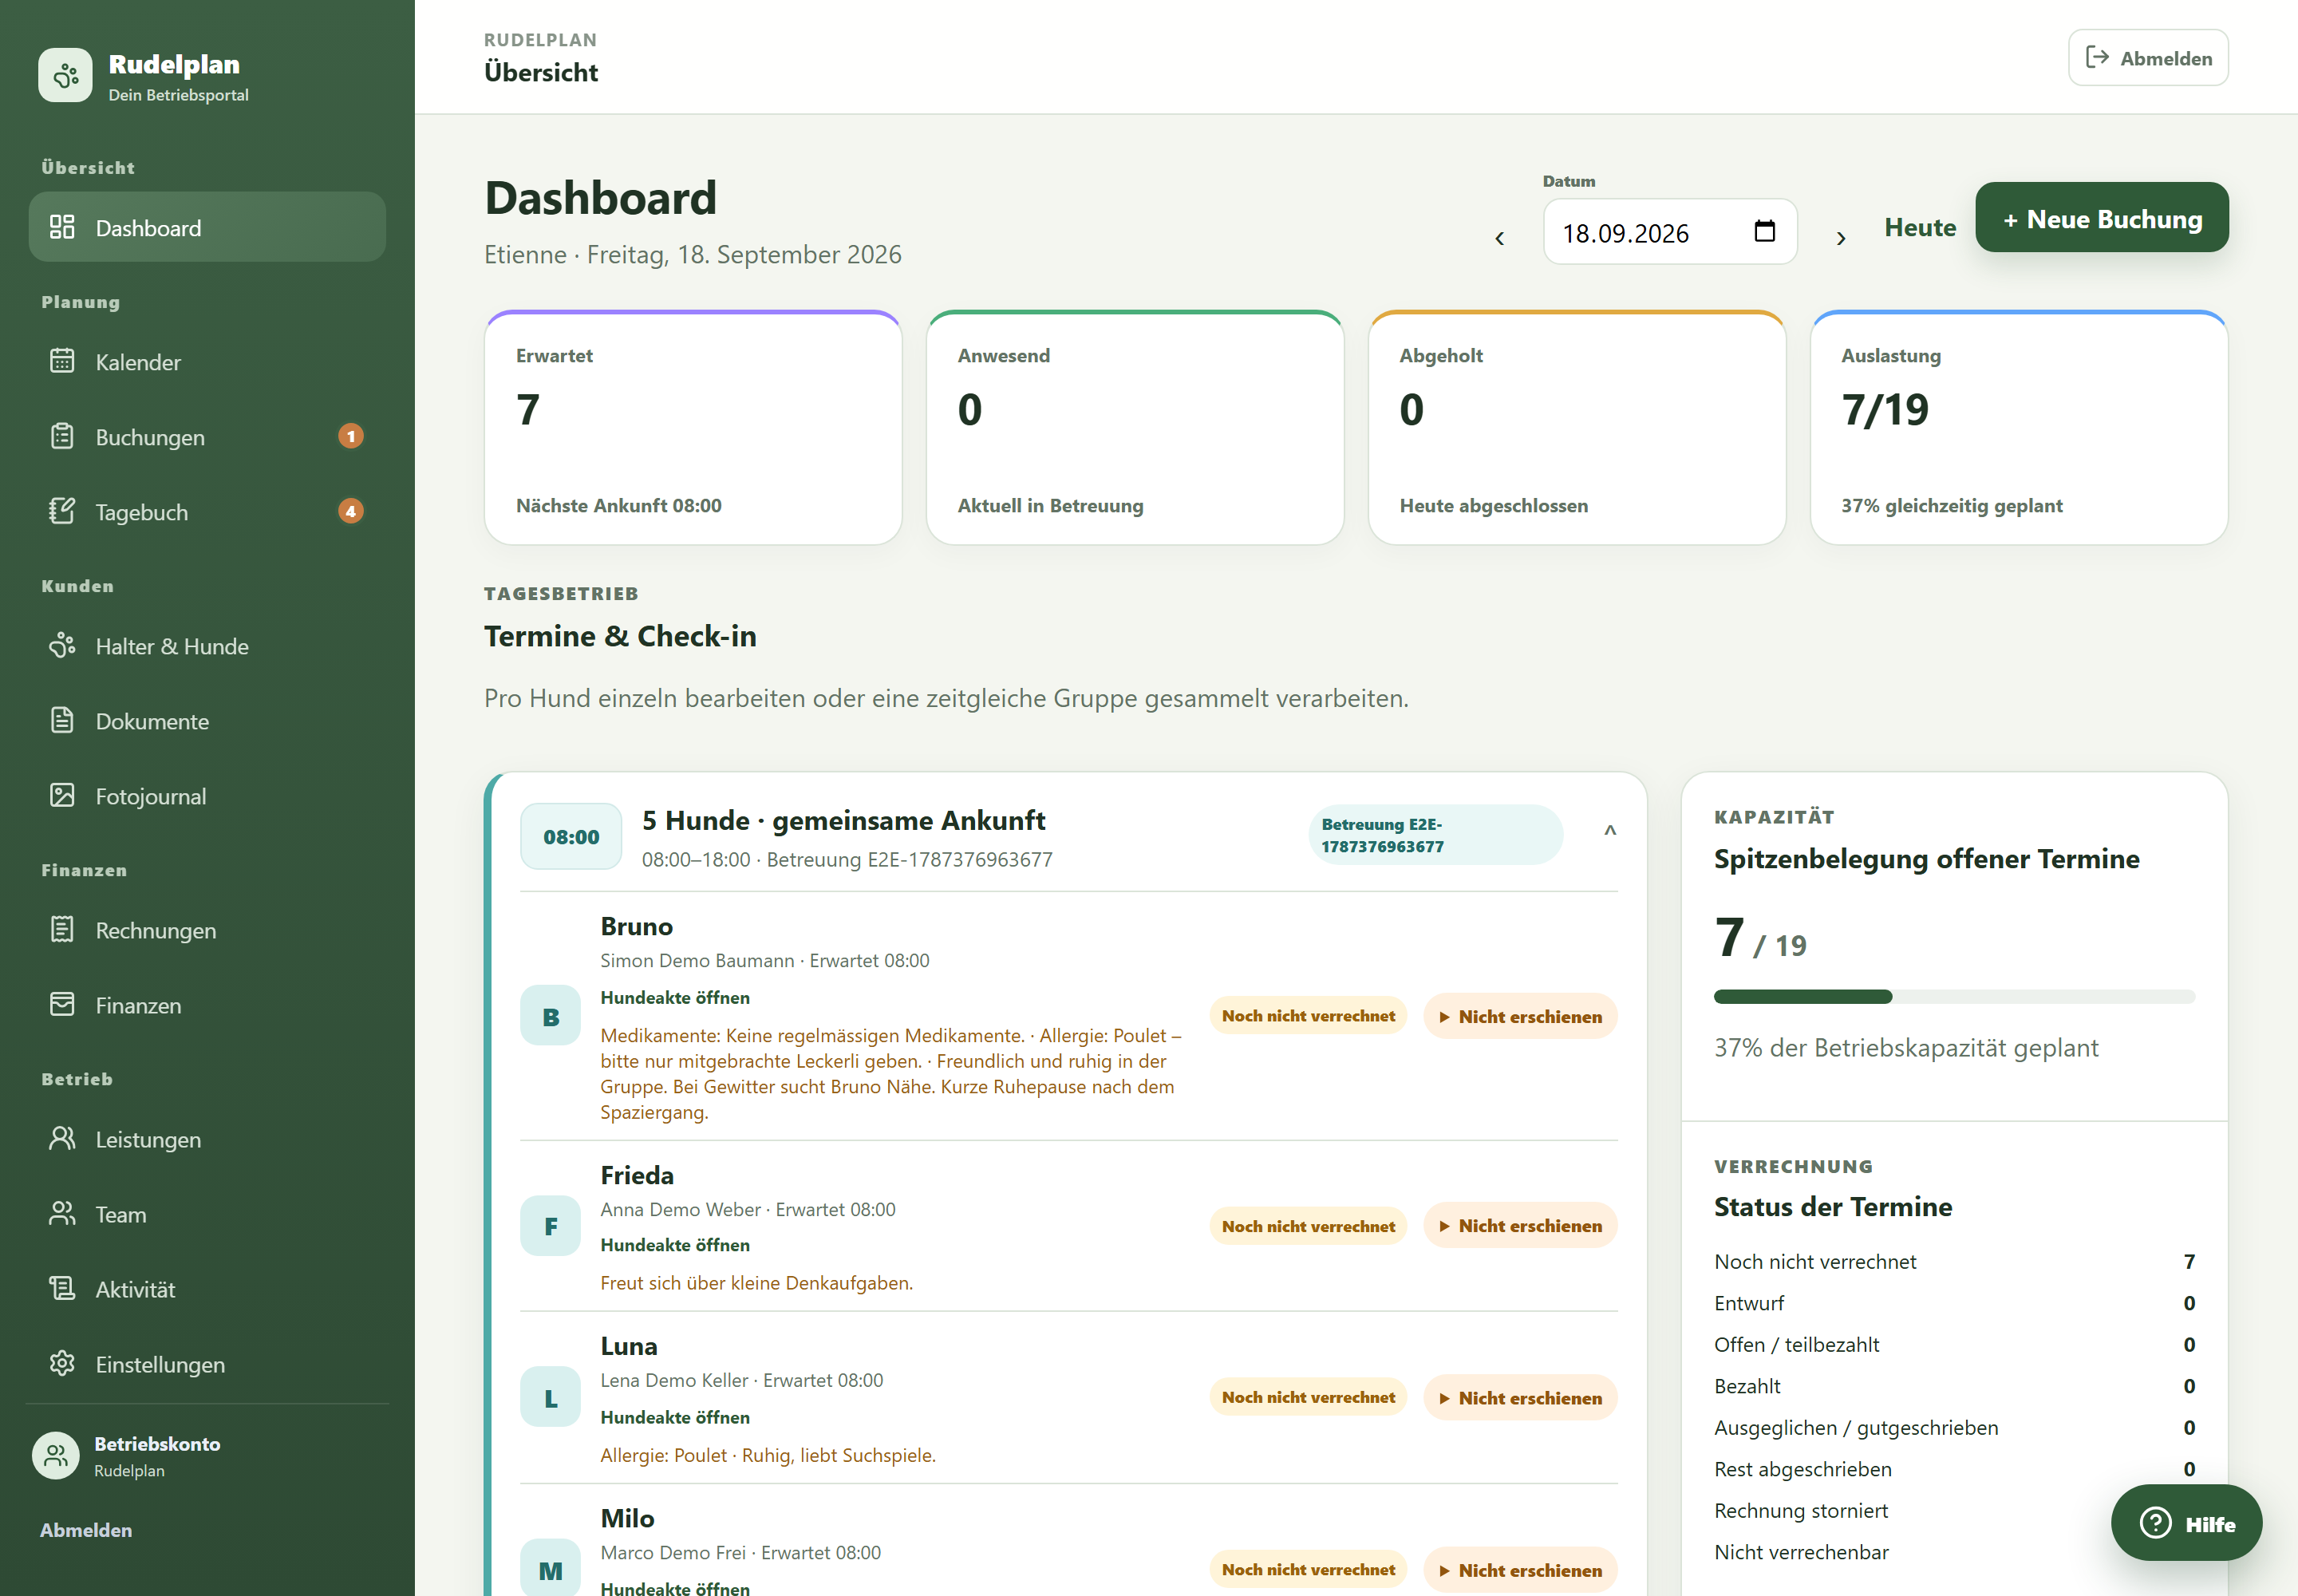The width and height of the screenshot is (2298, 1596).
Task: Click the Kalender calendar icon
Action: [x=62, y=361]
